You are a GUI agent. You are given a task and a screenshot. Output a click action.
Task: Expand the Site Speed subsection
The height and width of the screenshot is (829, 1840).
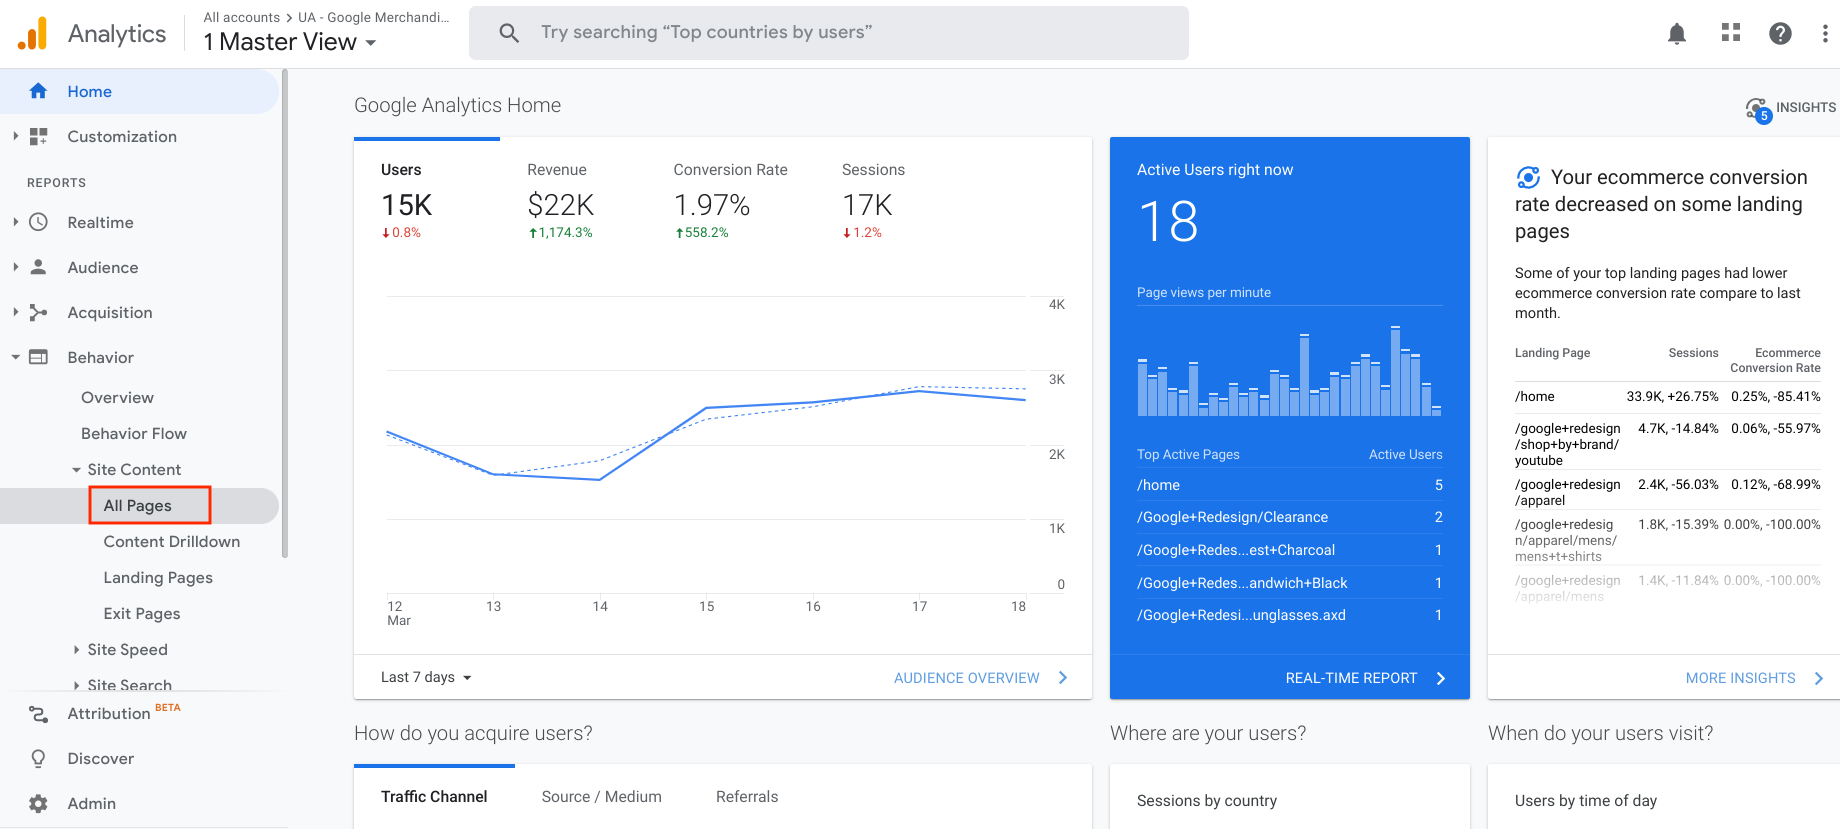(x=76, y=650)
